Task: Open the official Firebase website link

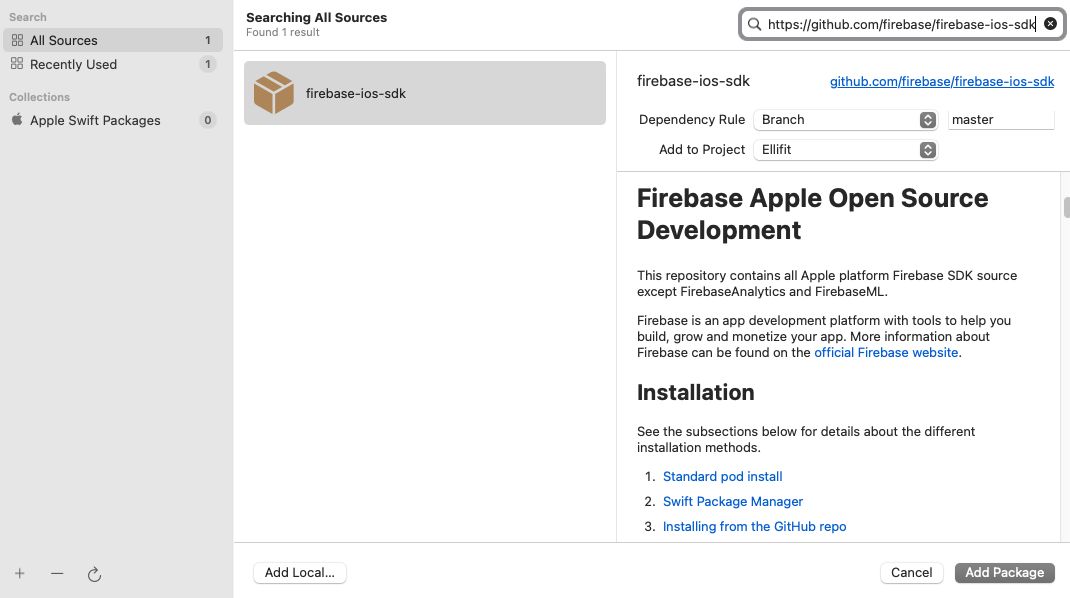Action: click(887, 353)
